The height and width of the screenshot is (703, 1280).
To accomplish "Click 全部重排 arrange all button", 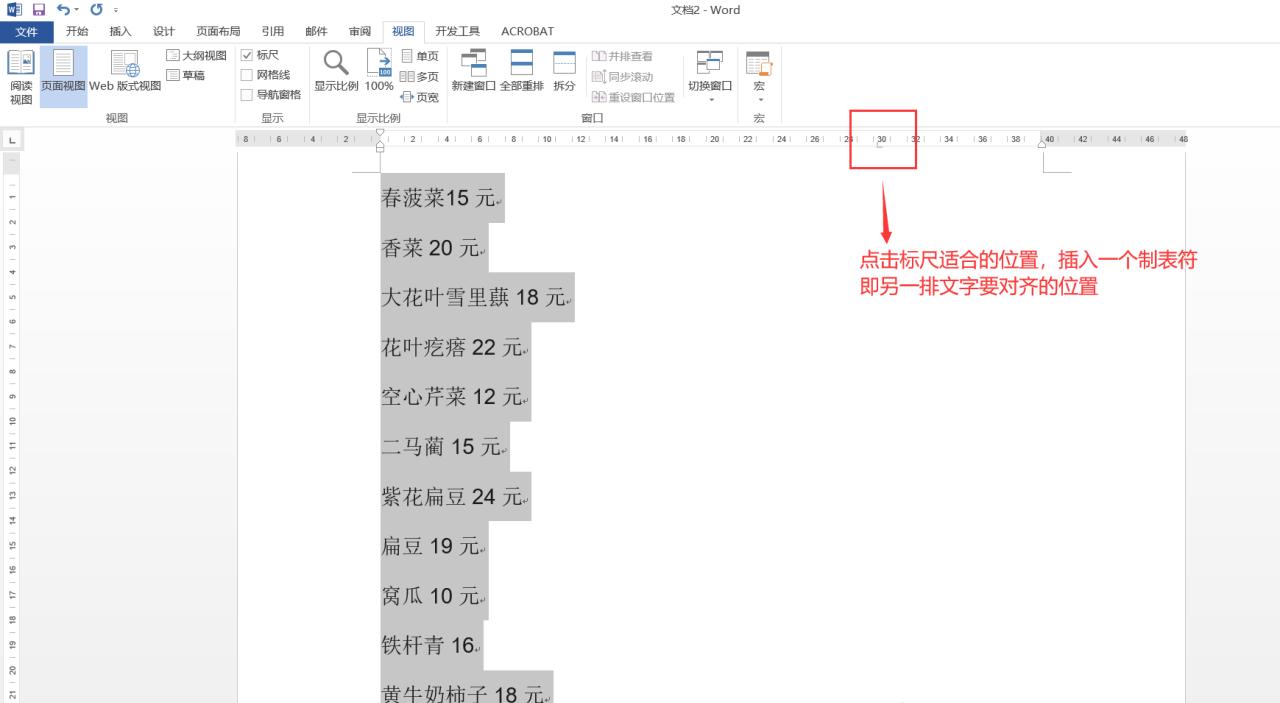I will [x=521, y=71].
